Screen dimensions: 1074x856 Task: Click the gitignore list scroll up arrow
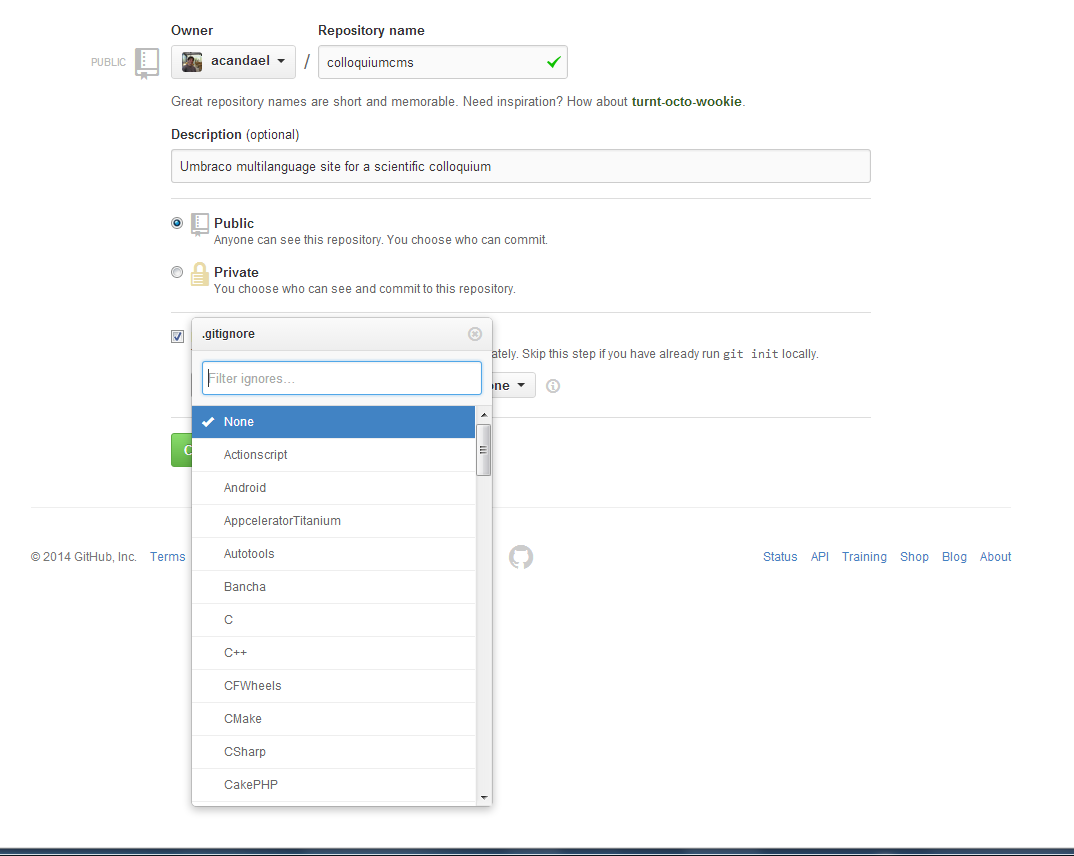coord(484,415)
